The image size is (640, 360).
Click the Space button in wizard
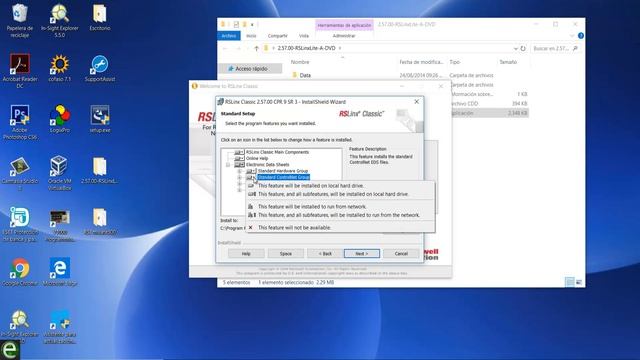coord(286,253)
